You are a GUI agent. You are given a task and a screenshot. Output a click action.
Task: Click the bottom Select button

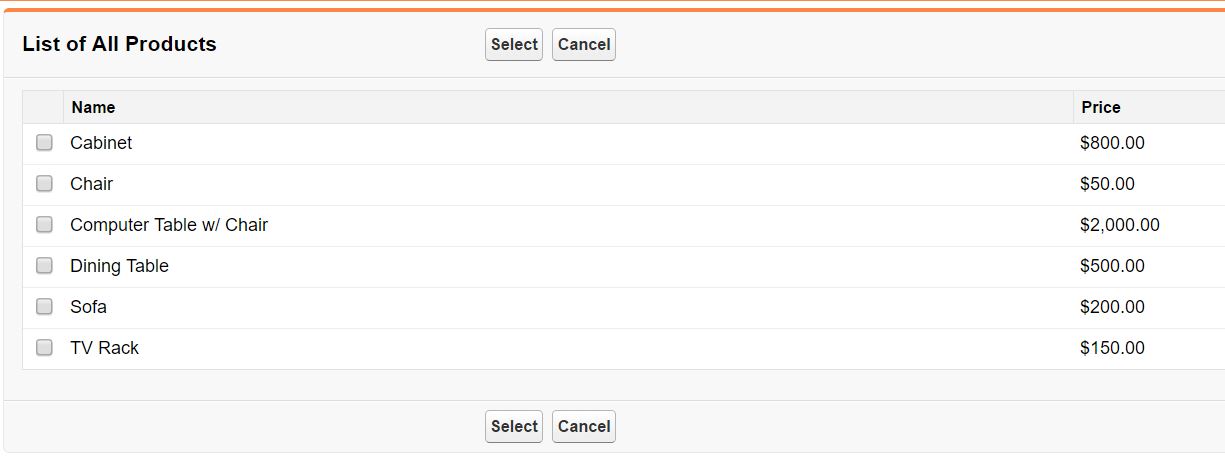pyautogui.click(x=514, y=426)
